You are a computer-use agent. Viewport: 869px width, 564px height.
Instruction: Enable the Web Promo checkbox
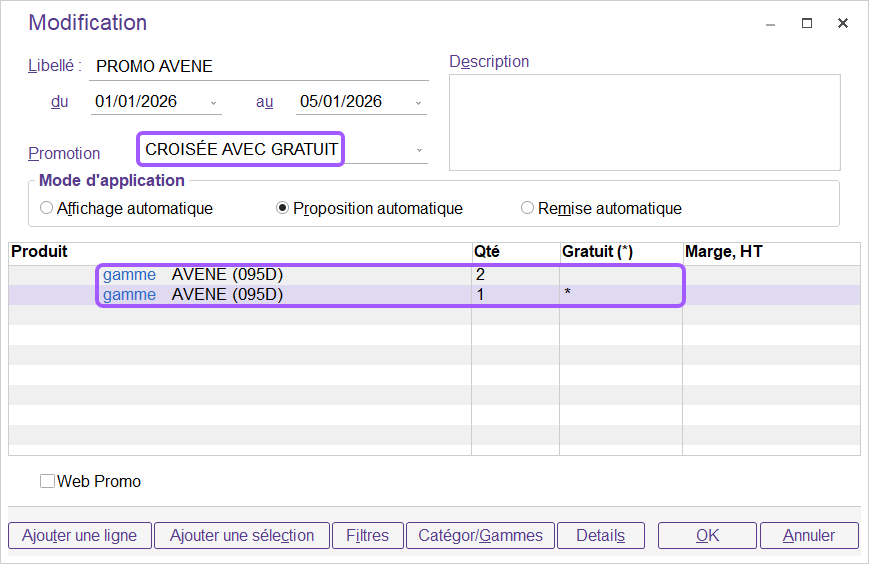(x=47, y=481)
